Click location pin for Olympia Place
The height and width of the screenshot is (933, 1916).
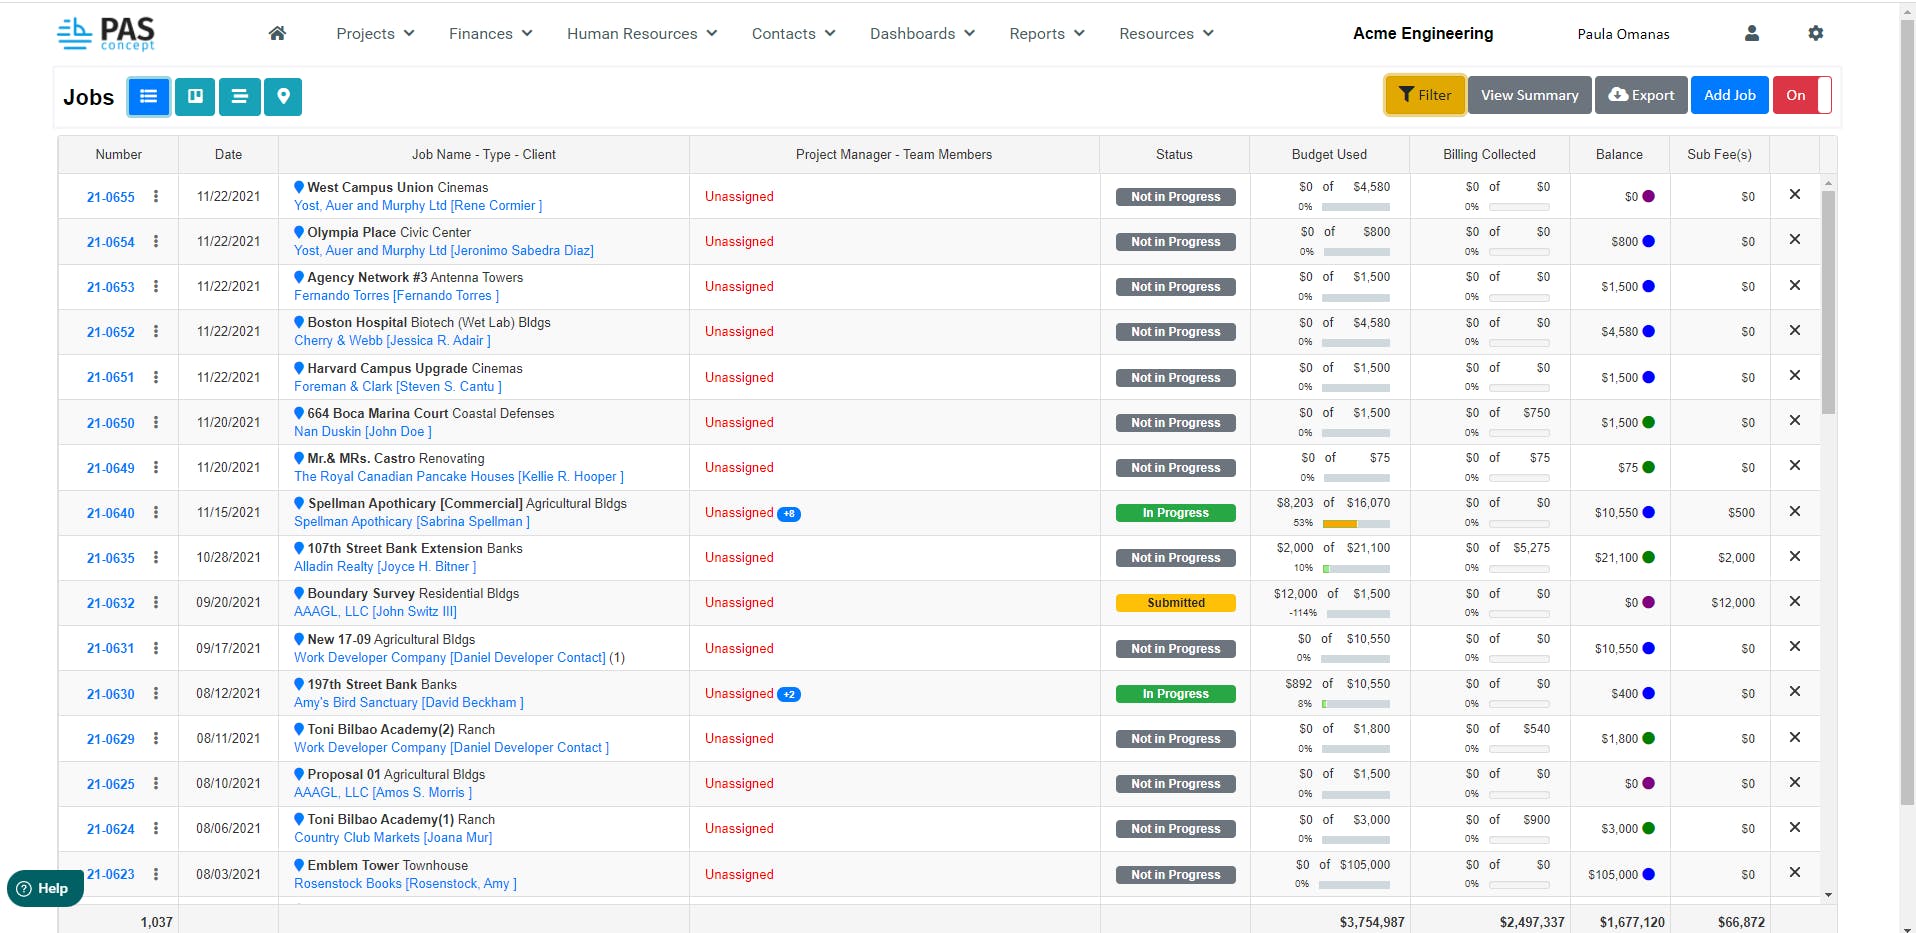pyautogui.click(x=299, y=232)
